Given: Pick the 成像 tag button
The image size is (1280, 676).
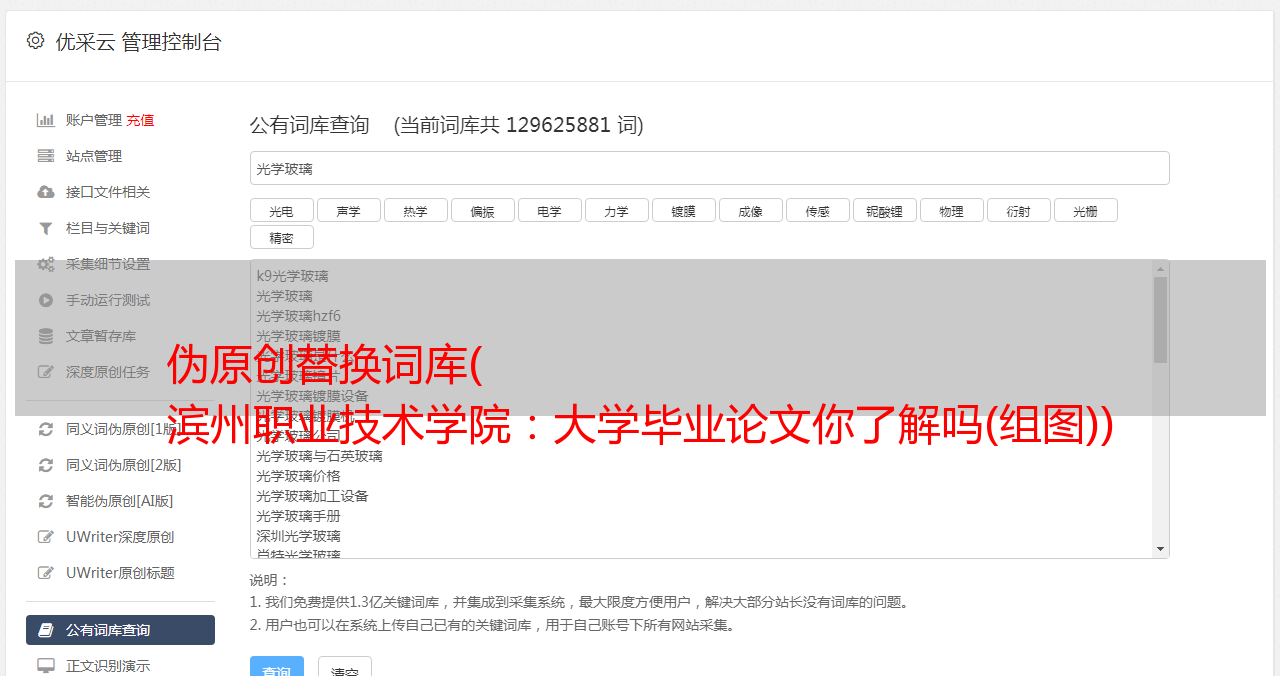Looking at the screenshot, I should point(750,210).
